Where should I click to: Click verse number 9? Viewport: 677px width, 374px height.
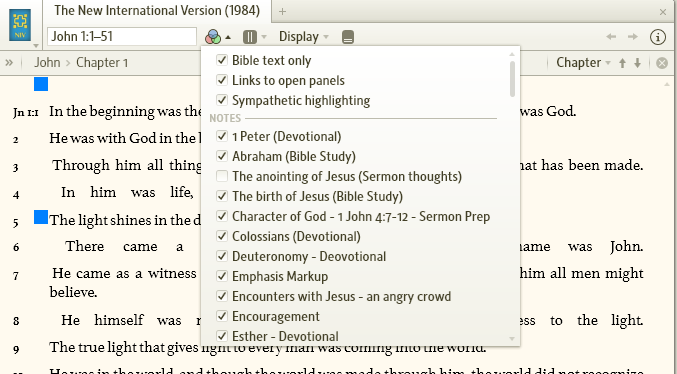click(16, 349)
